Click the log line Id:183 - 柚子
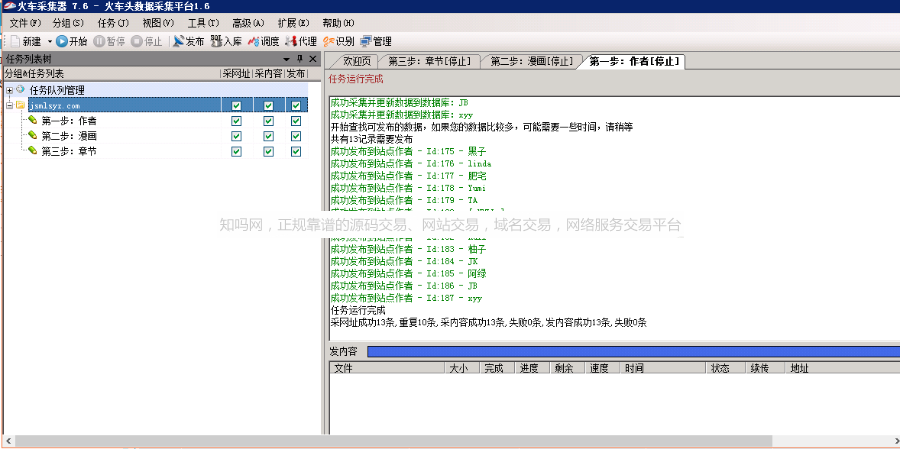Viewport: 900px width, 449px height. coord(409,249)
